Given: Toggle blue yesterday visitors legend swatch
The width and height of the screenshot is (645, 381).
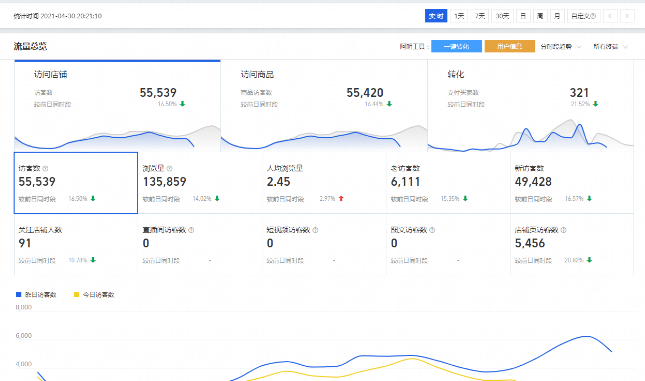Looking at the screenshot, I should tap(18, 295).
